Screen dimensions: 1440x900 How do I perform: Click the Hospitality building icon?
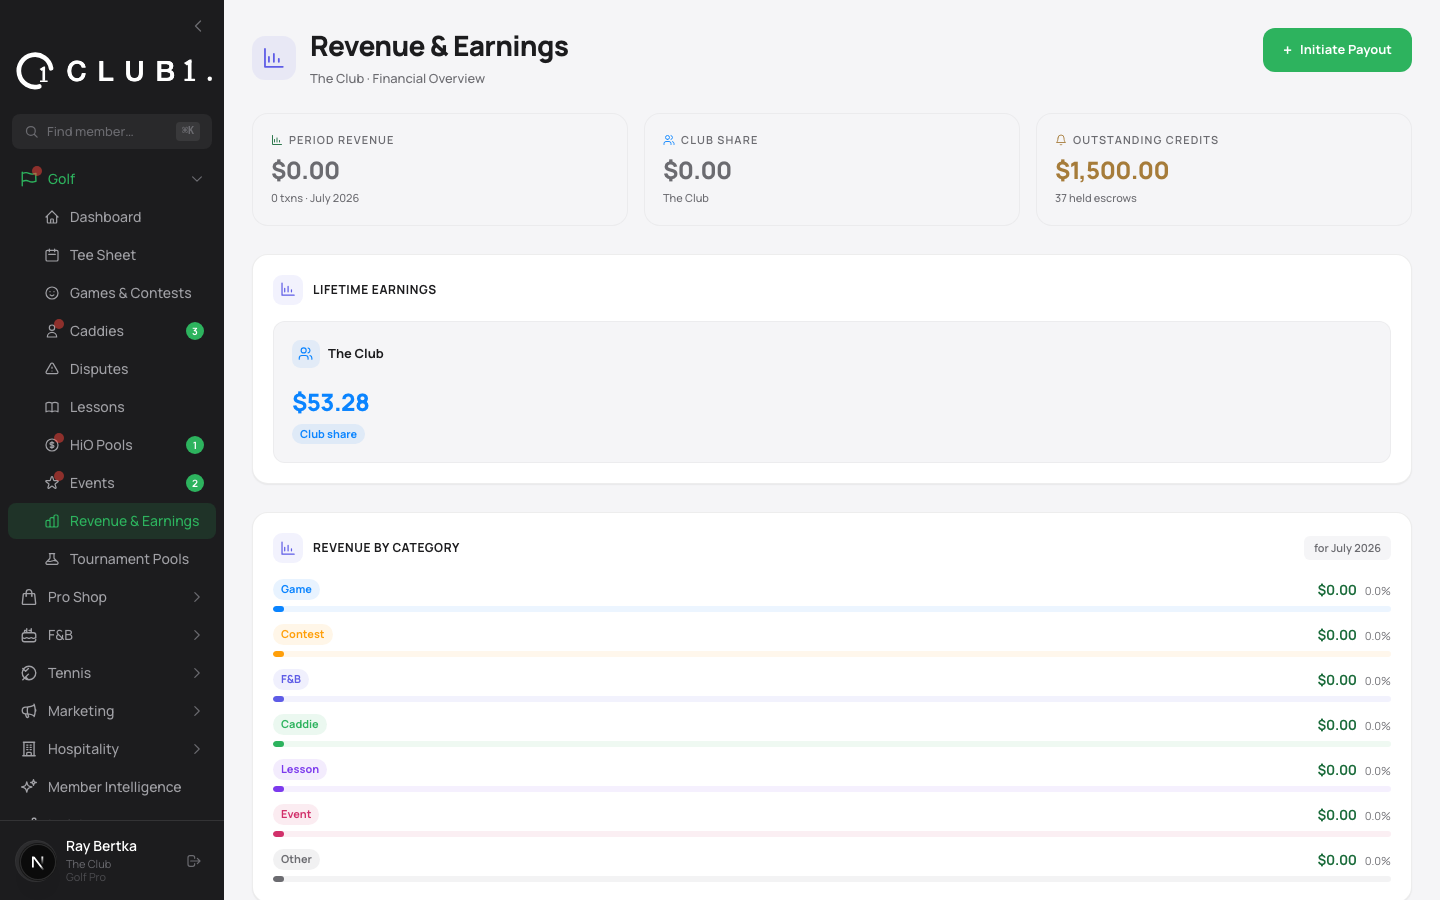tap(29, 749)
